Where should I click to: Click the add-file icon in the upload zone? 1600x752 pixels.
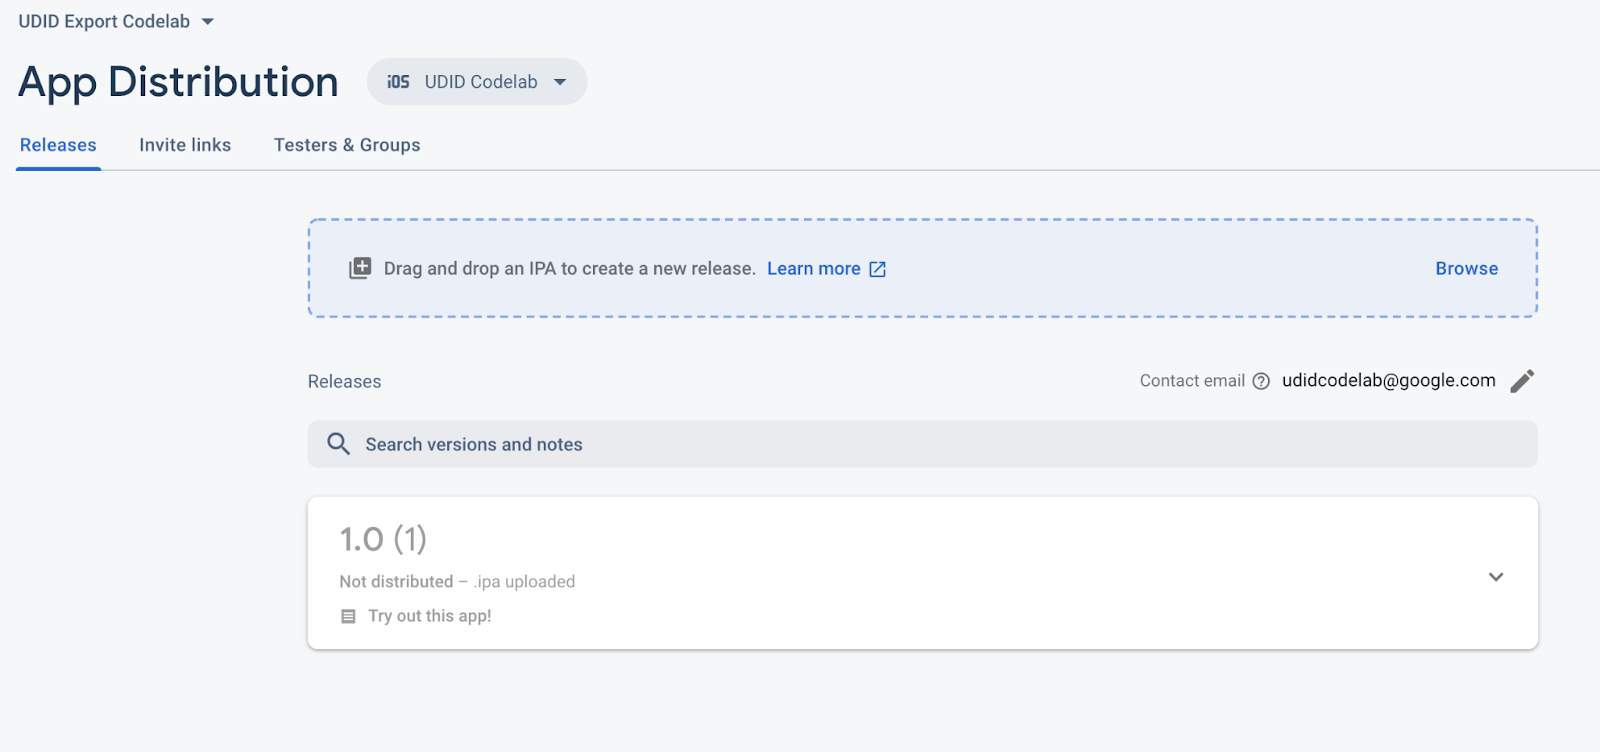tap(360, 268)
